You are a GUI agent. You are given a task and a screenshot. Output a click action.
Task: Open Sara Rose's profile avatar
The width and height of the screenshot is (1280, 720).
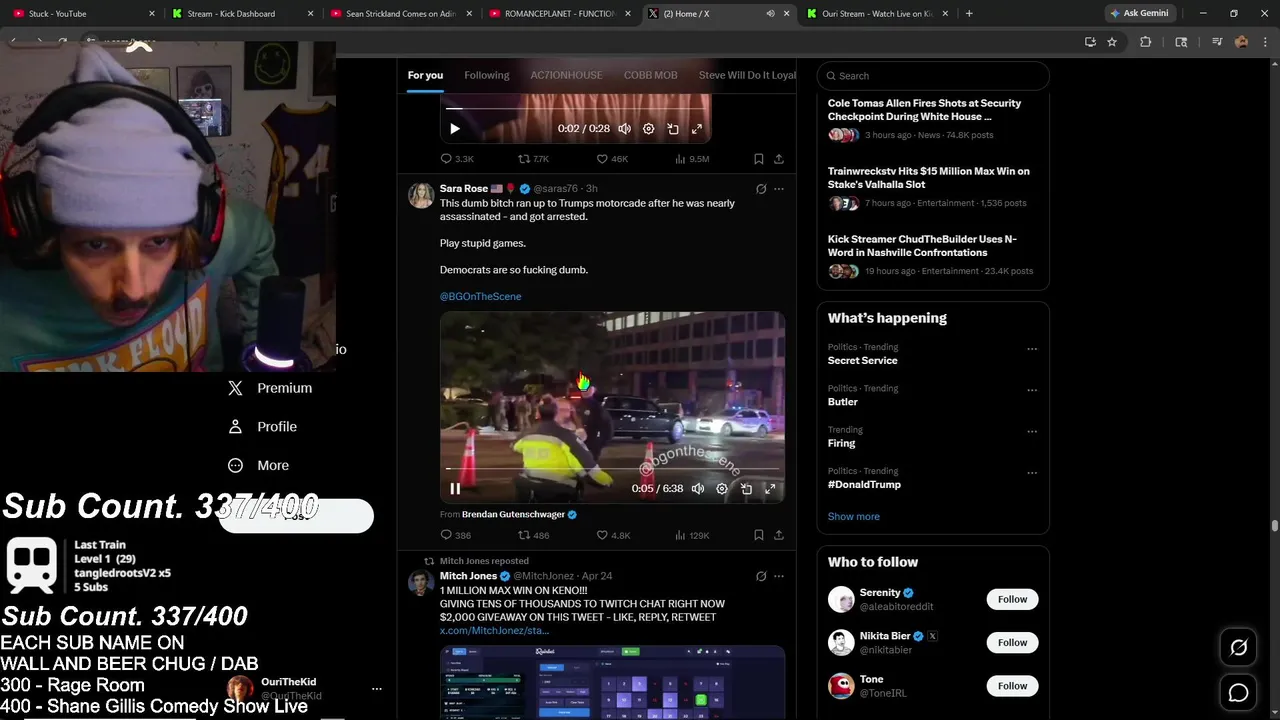tap(421, 195)
